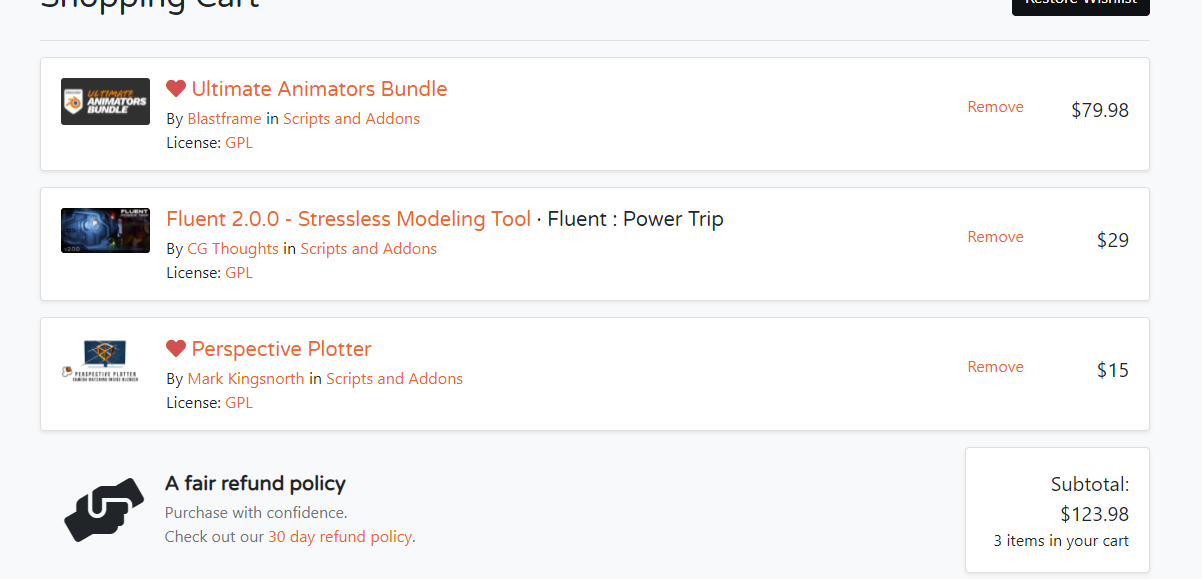The width and height of the screenshot is (1202, 579).
Task: Open Ultimate Animators Bundle product thumbnail
Action: point(105,102)
